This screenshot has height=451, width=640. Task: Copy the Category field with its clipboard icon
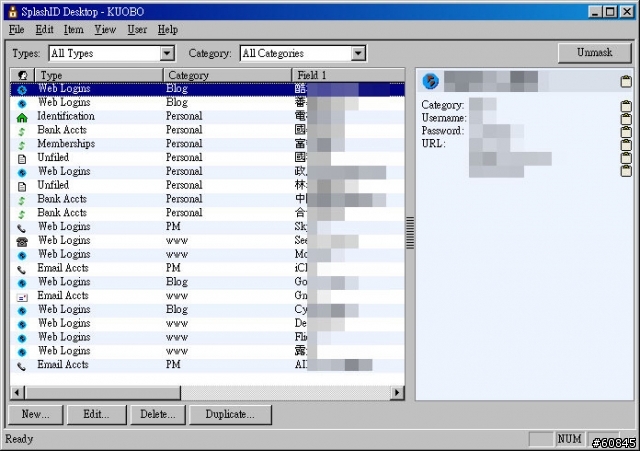coord(626,106)
